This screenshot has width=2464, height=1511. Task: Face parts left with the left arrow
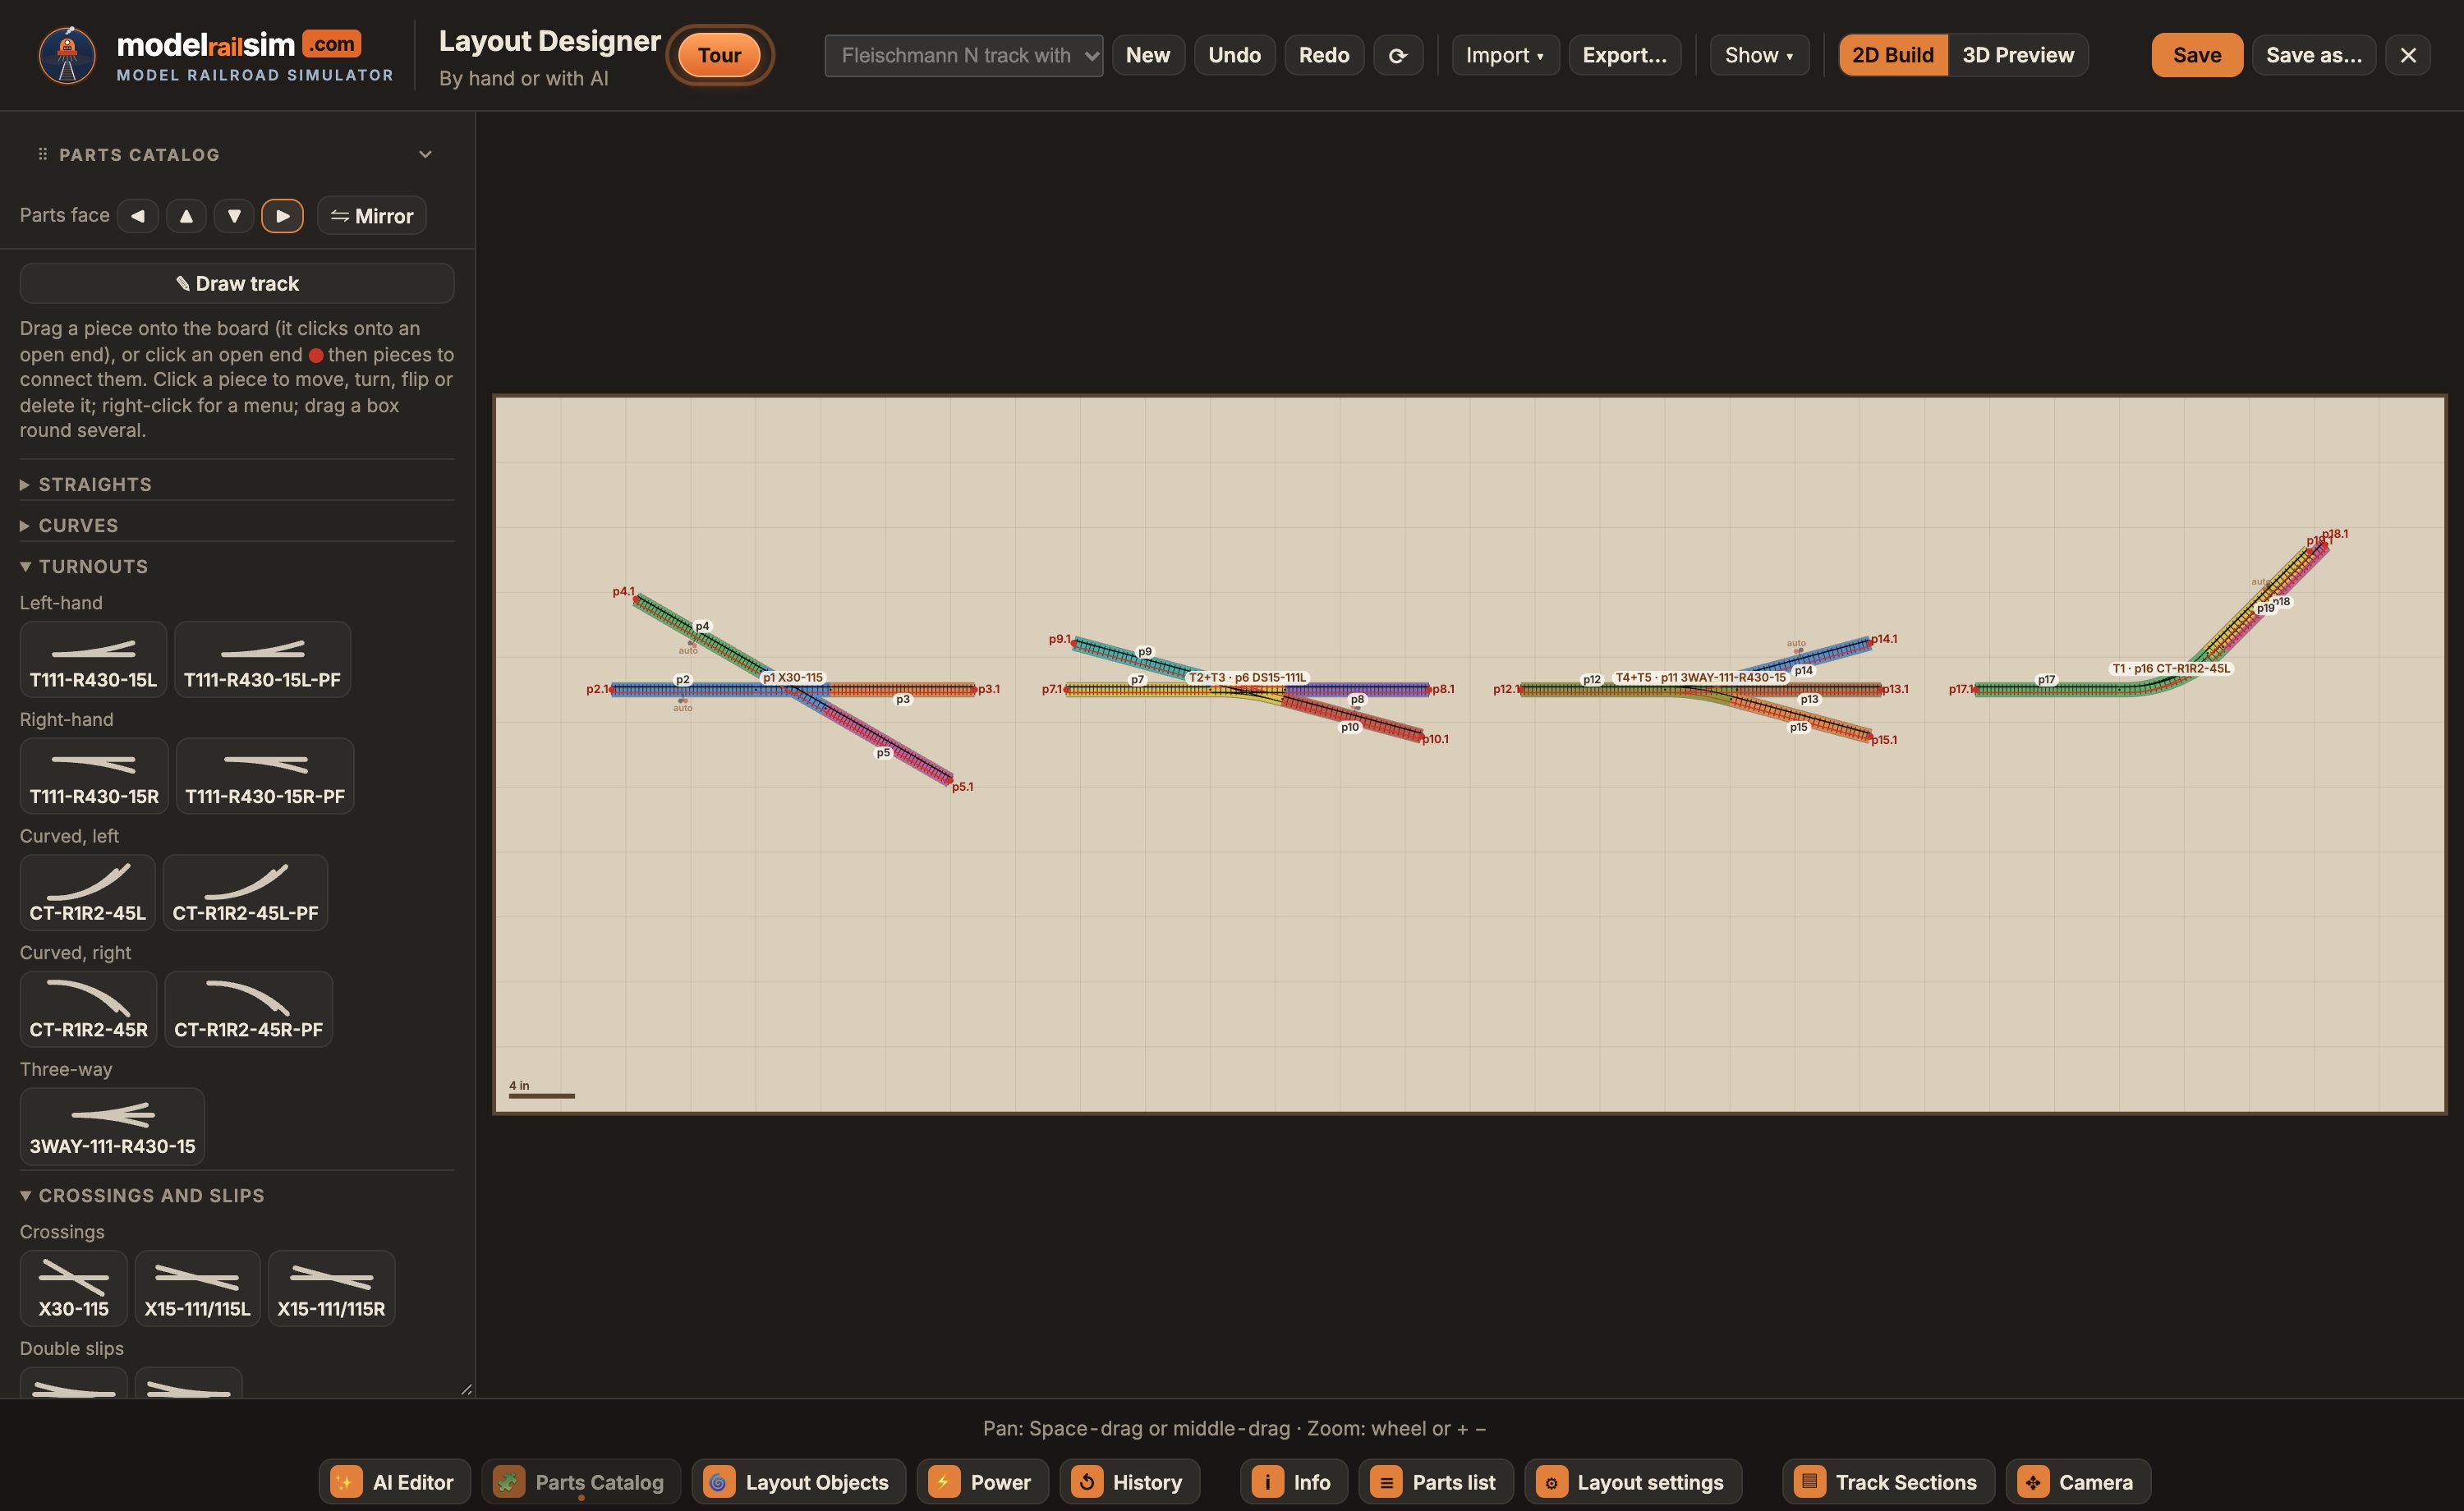(x=138, y=216)
